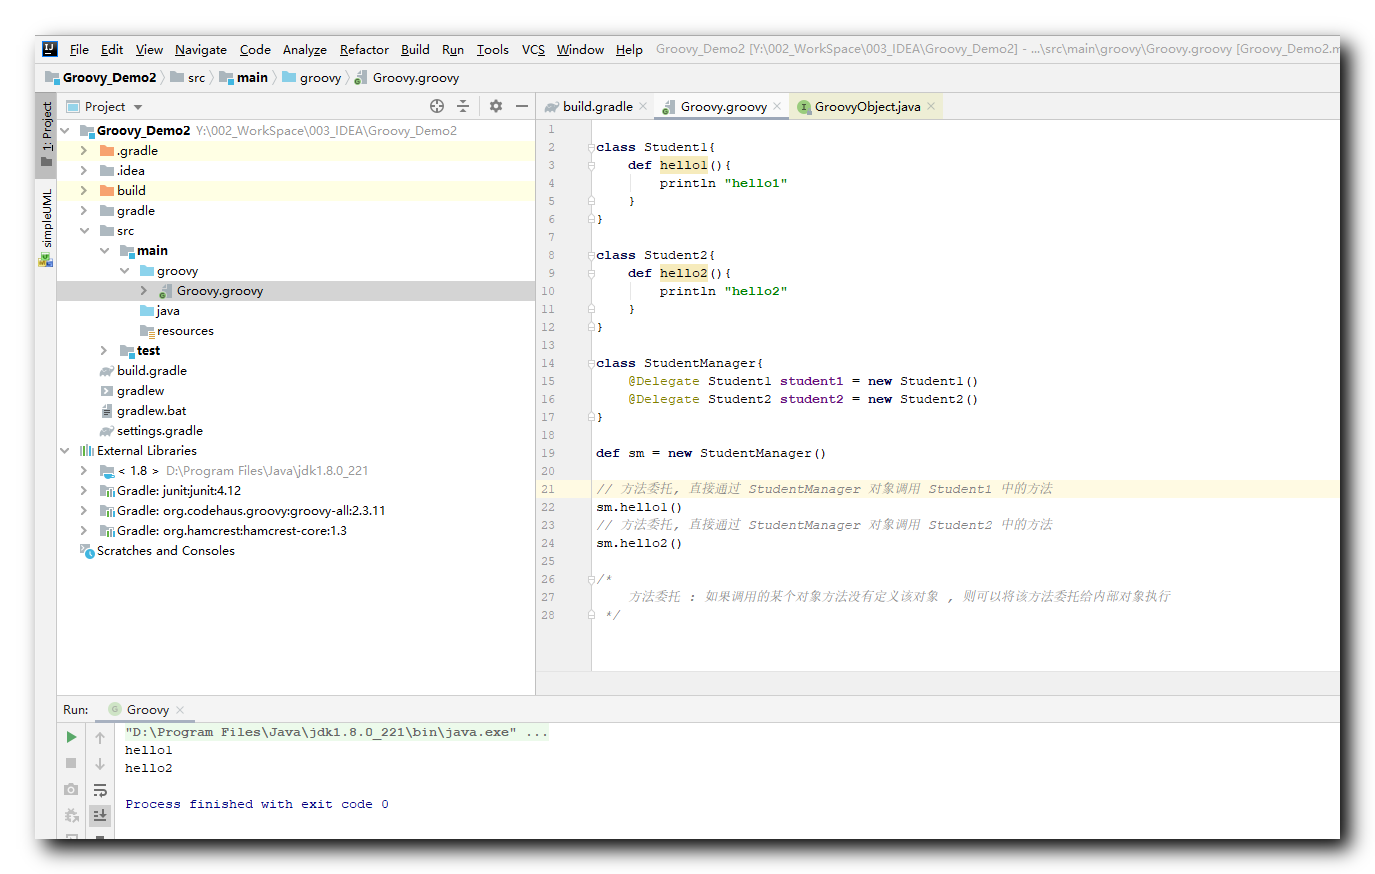Screen dimensions: 1375x874
Task: Select settings.gradle in project tree
Action: tap(151, 431)
